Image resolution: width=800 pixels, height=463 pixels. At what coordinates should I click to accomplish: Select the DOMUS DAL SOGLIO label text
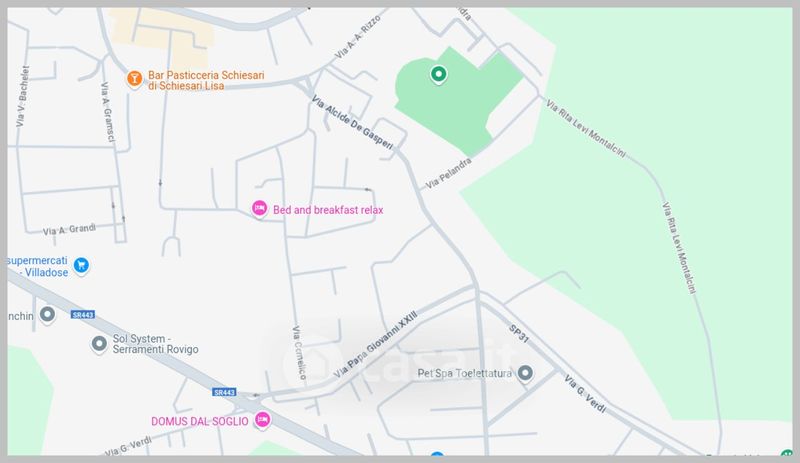pos(199,422)
